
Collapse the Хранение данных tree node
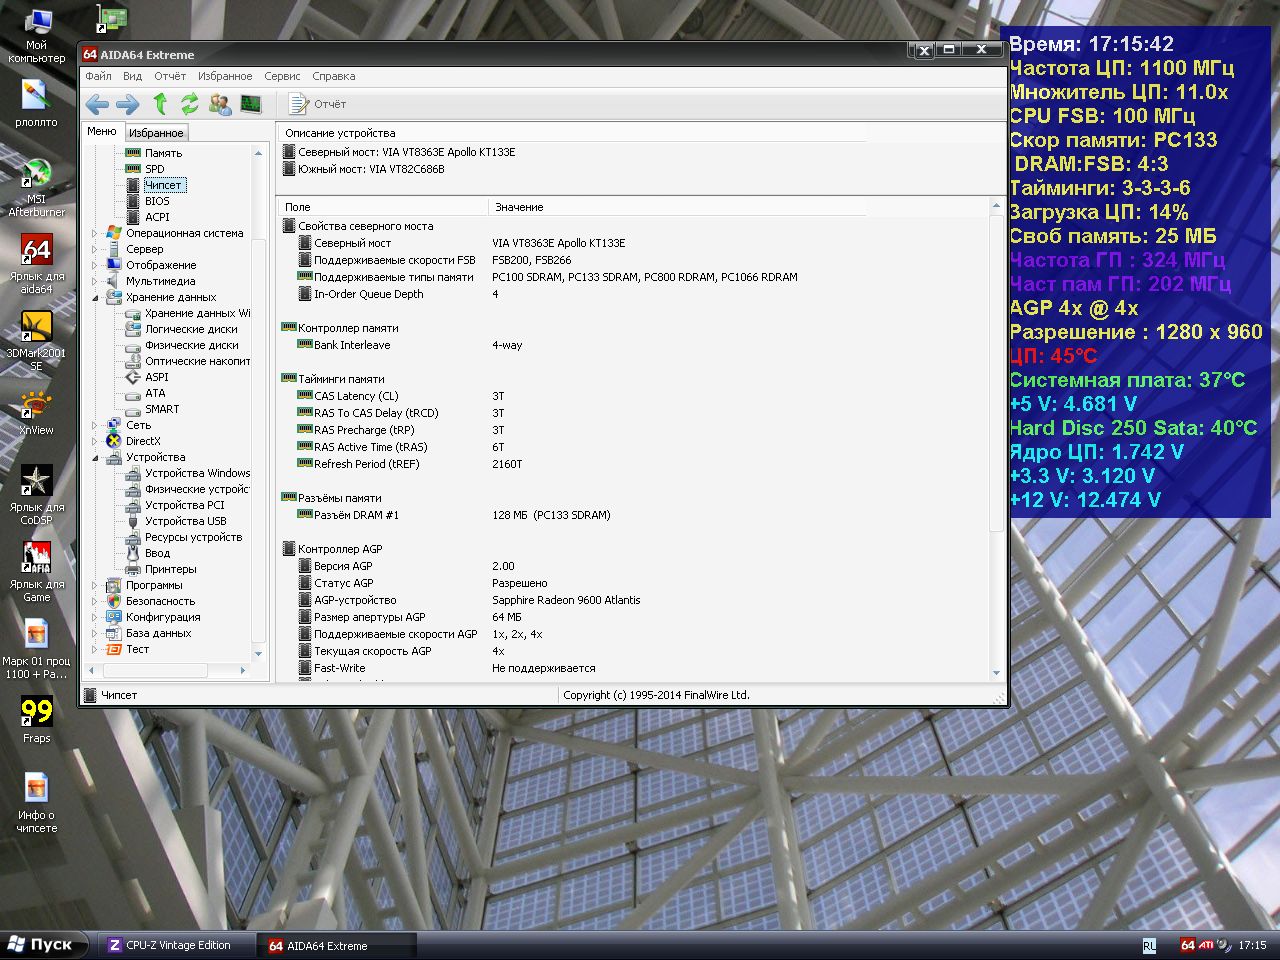[x=96, y=297]
